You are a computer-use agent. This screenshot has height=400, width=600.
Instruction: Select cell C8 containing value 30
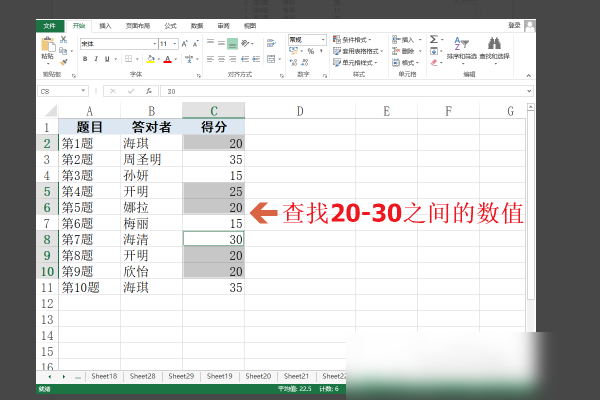point(214,239)
